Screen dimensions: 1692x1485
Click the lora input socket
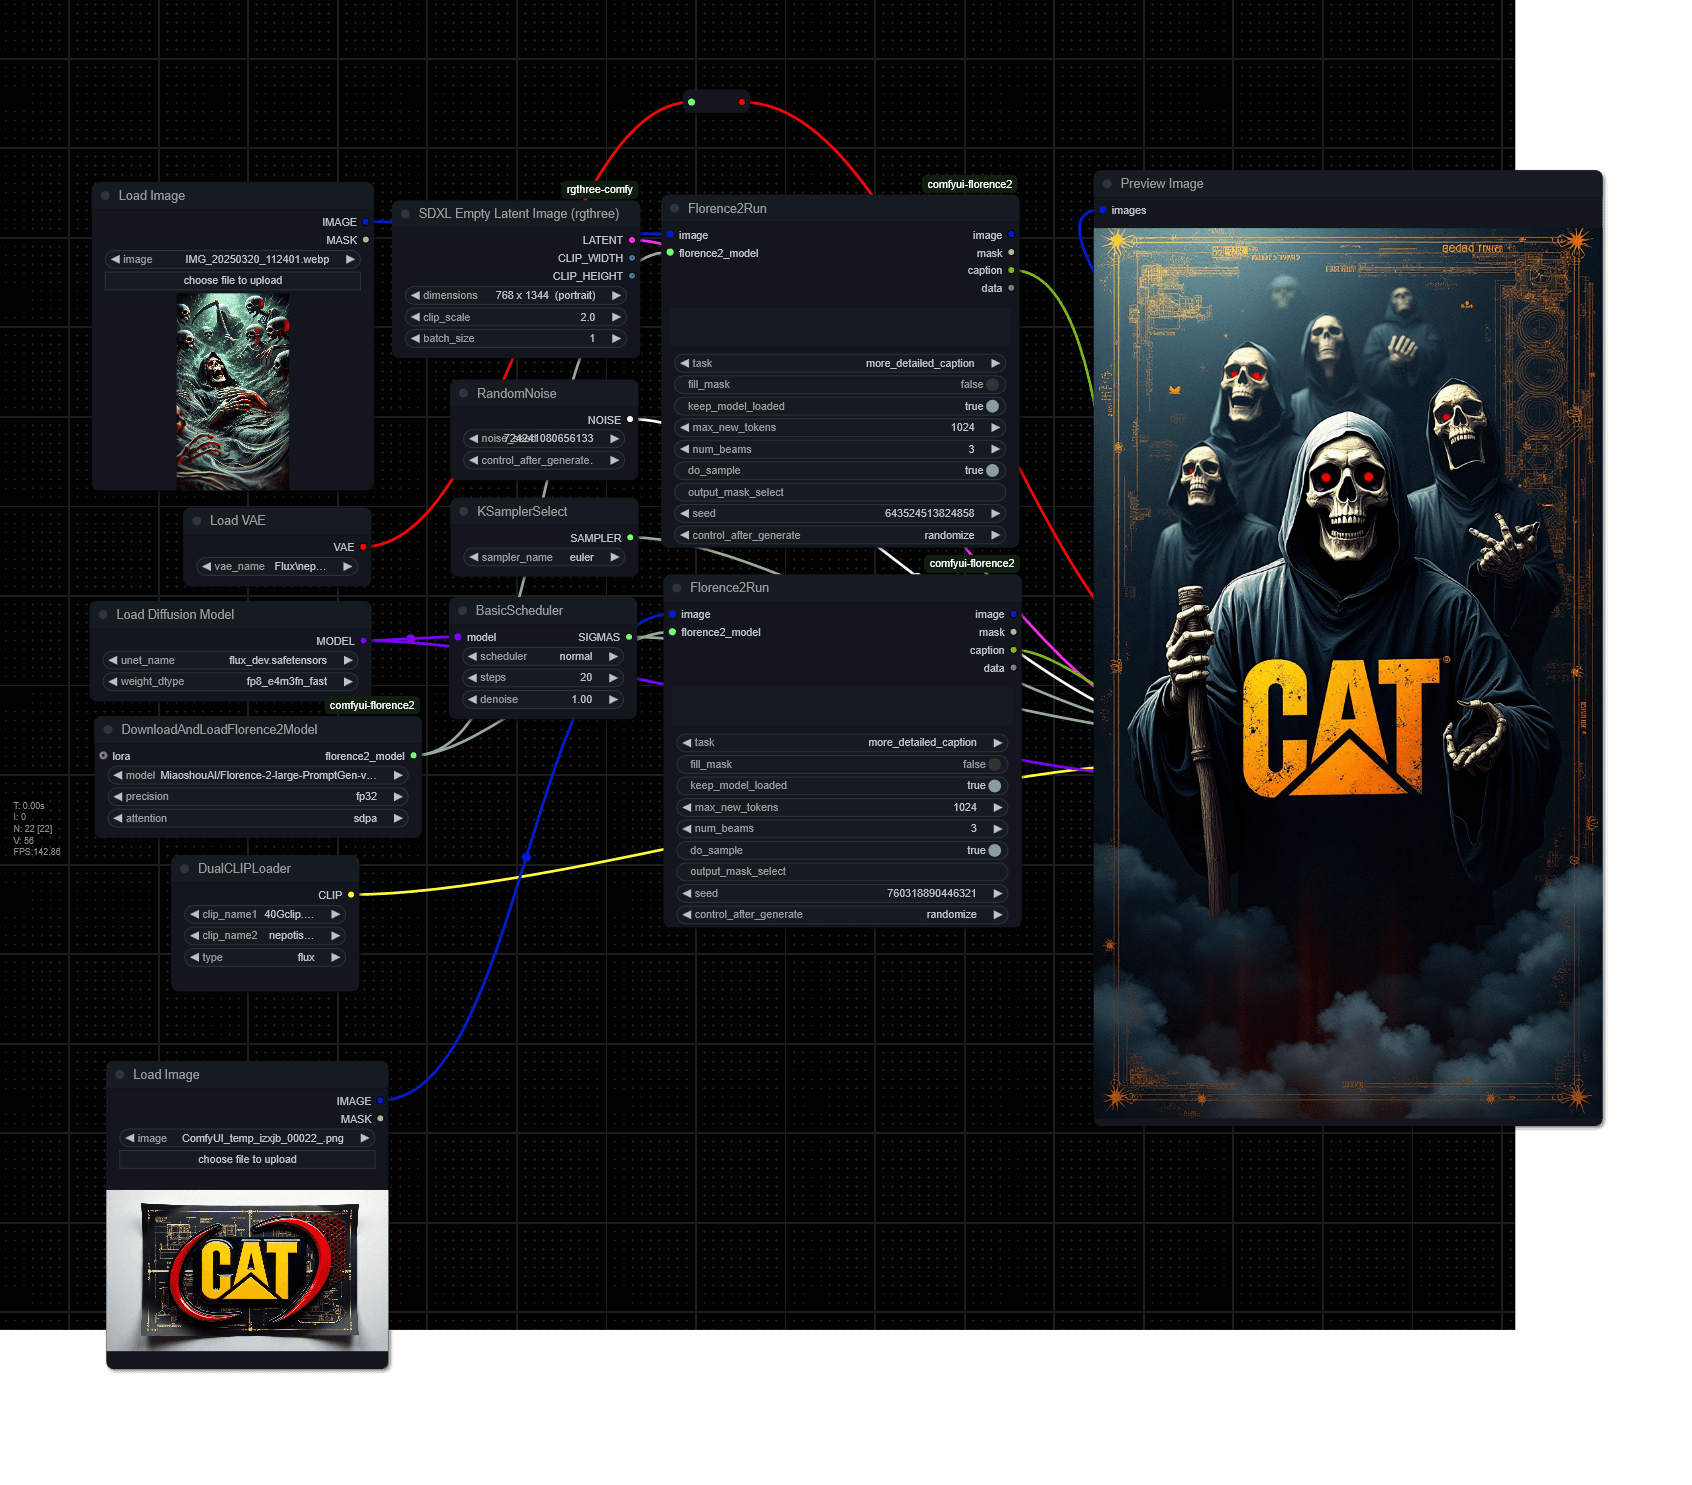(x=103, y=756)
